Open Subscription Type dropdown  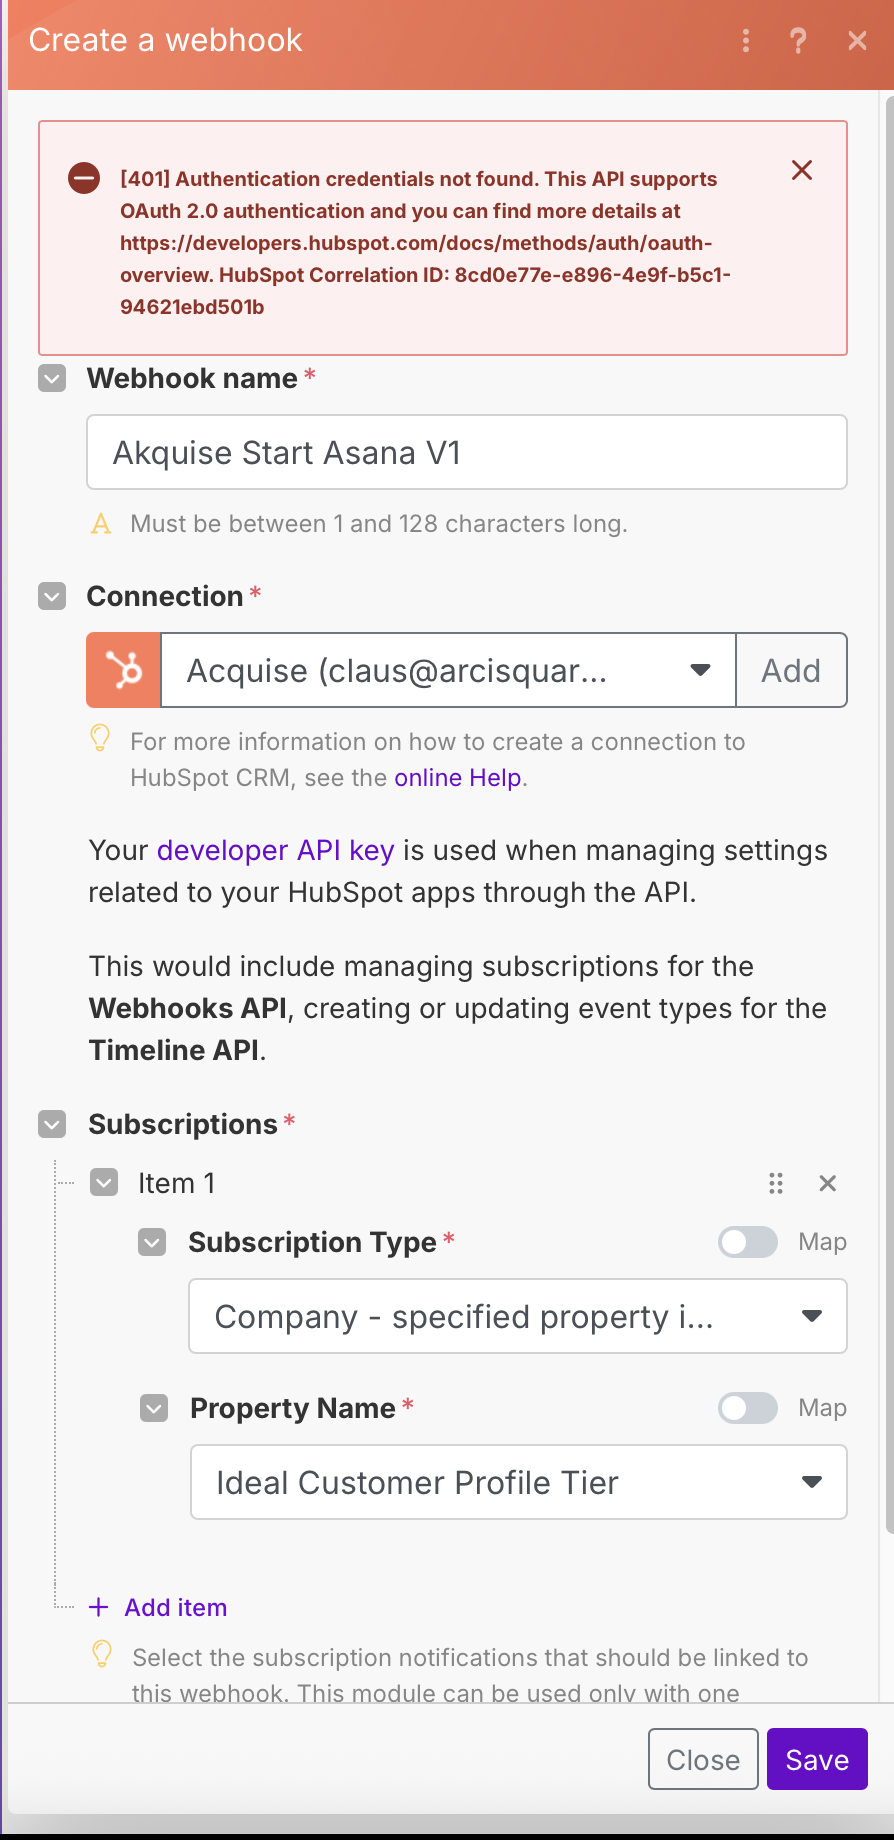pos(518,1316)
